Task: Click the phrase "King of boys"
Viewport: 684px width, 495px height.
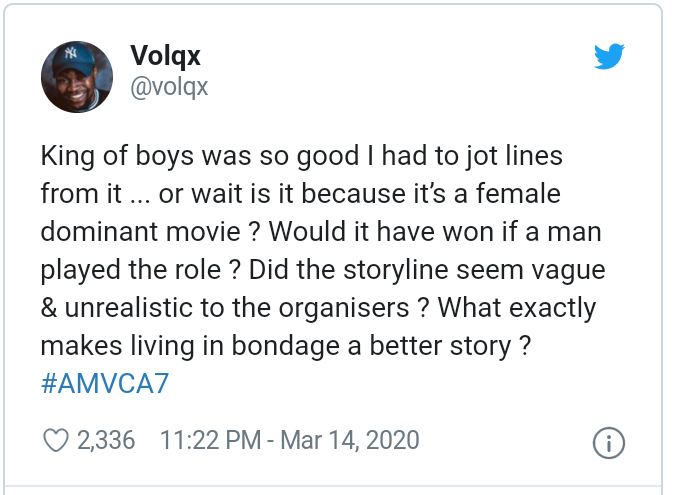Action: point(111,157)
